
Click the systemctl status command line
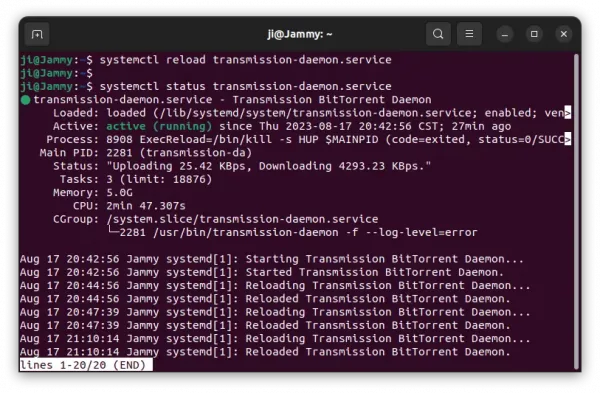click(x=206, y=86)
